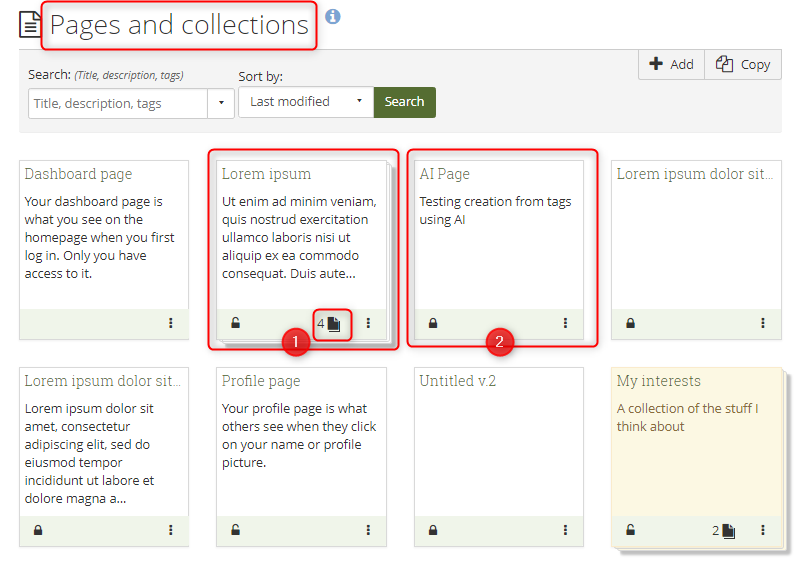Screen dimensions: 797x571
Task: Open the more options menu on Dashboard page
Action: click(171, 323)
